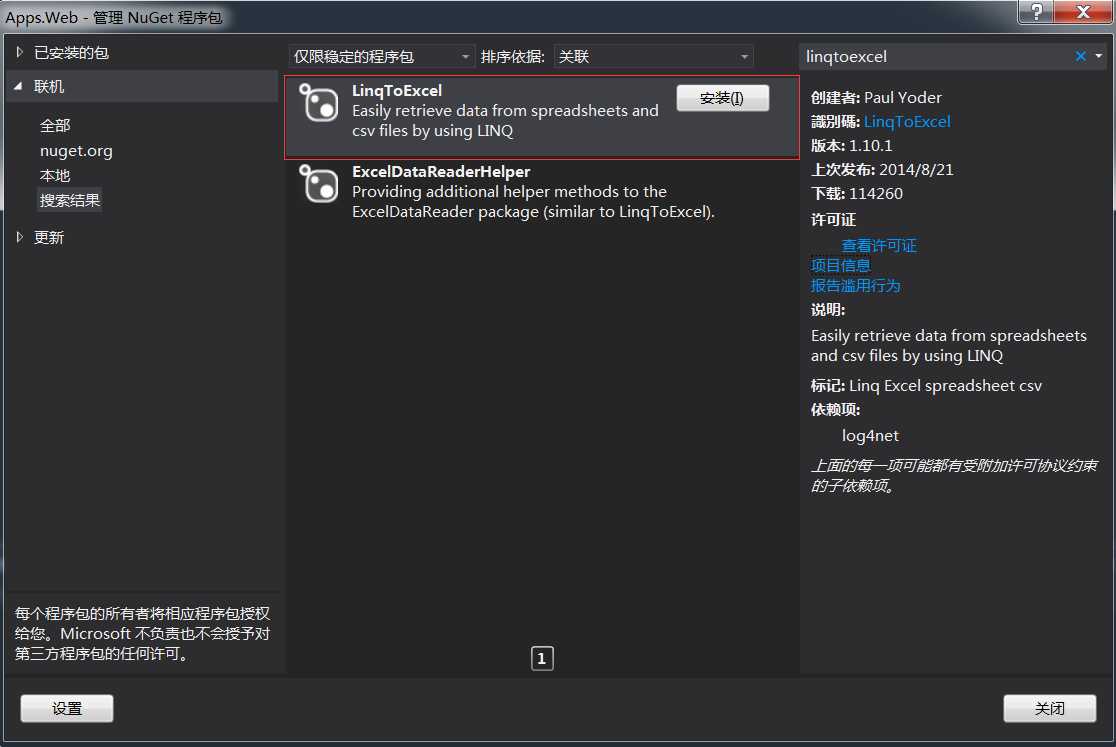Open the 排序依据 关联 dropdown

tap(653, 56)
